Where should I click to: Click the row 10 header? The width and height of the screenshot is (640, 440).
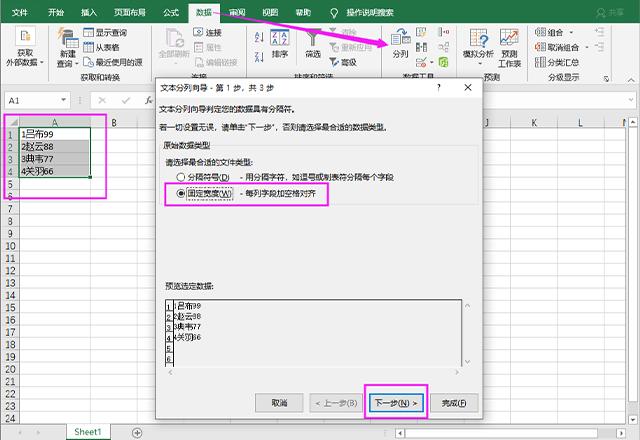click(x=11, y=246)
